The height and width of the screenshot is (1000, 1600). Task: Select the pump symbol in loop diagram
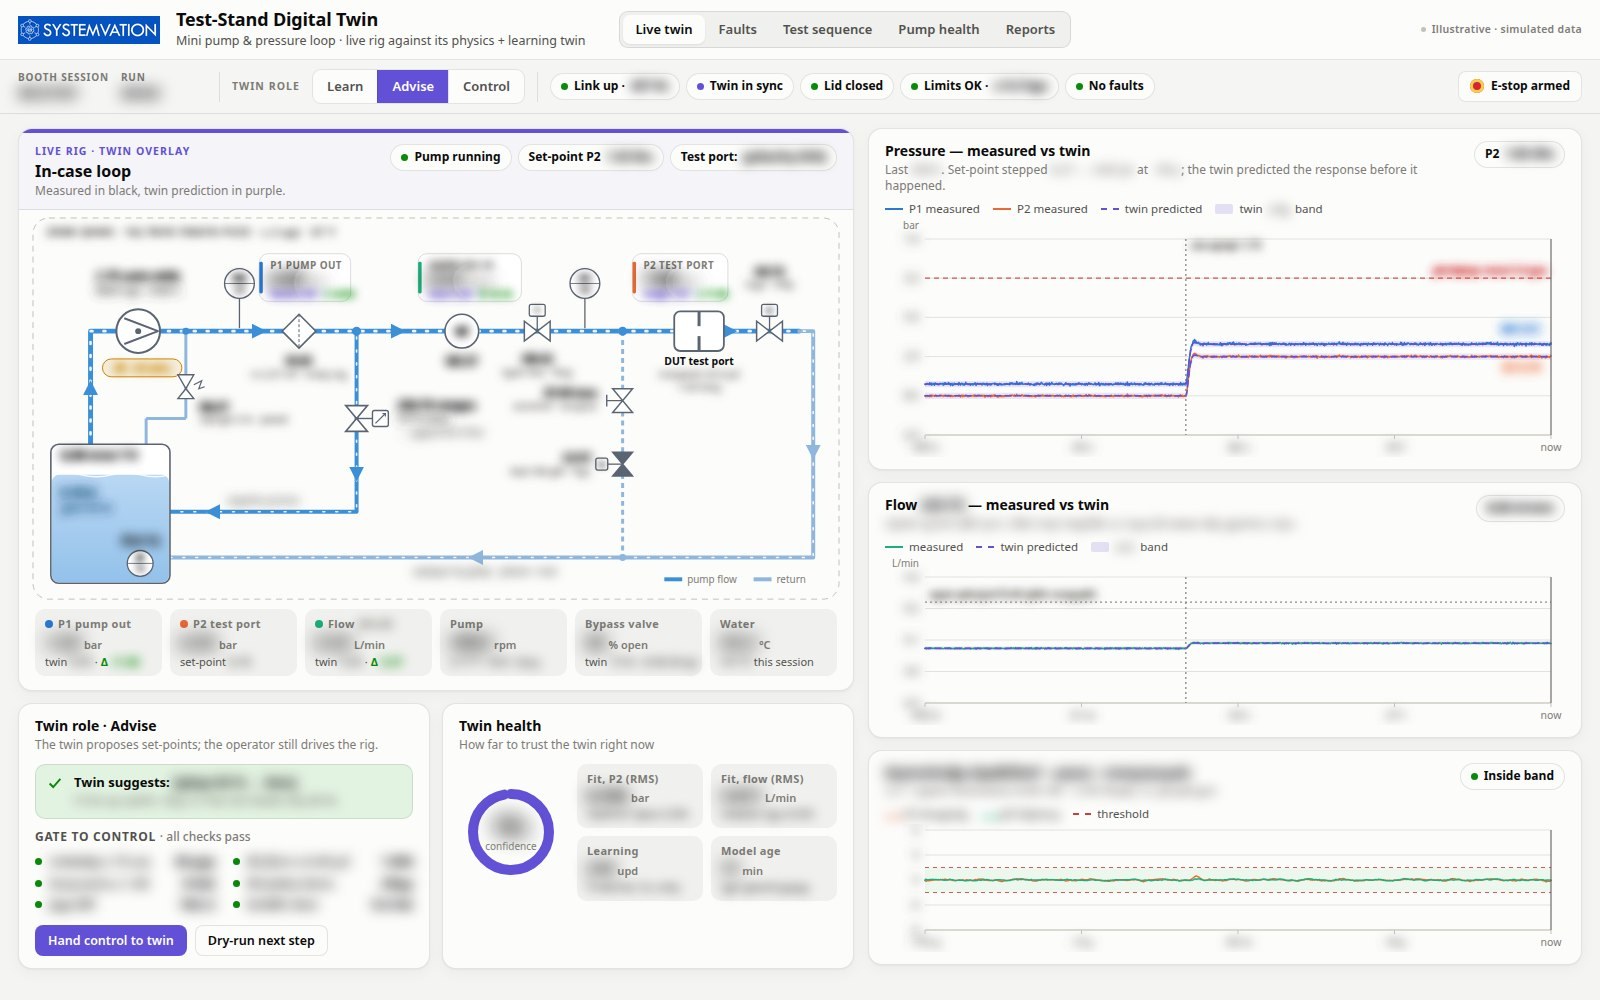pyautogui.click(x=138, y=331)
